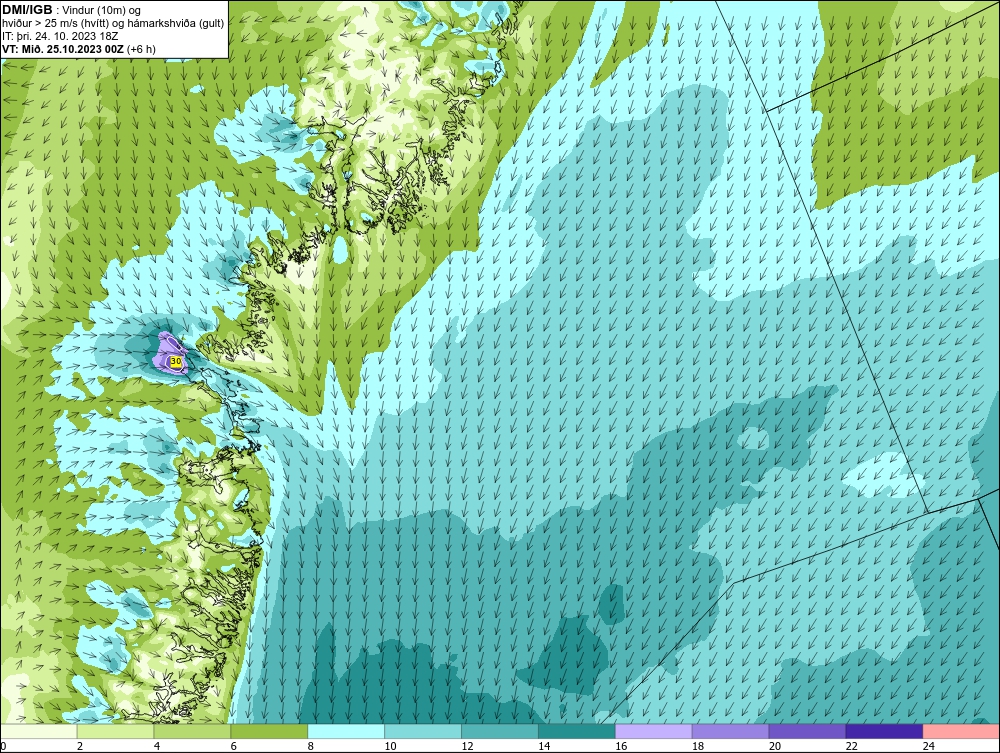Click the legend label 24
The width and height of the screenshot is (1000, 753).
pos(929,746)
